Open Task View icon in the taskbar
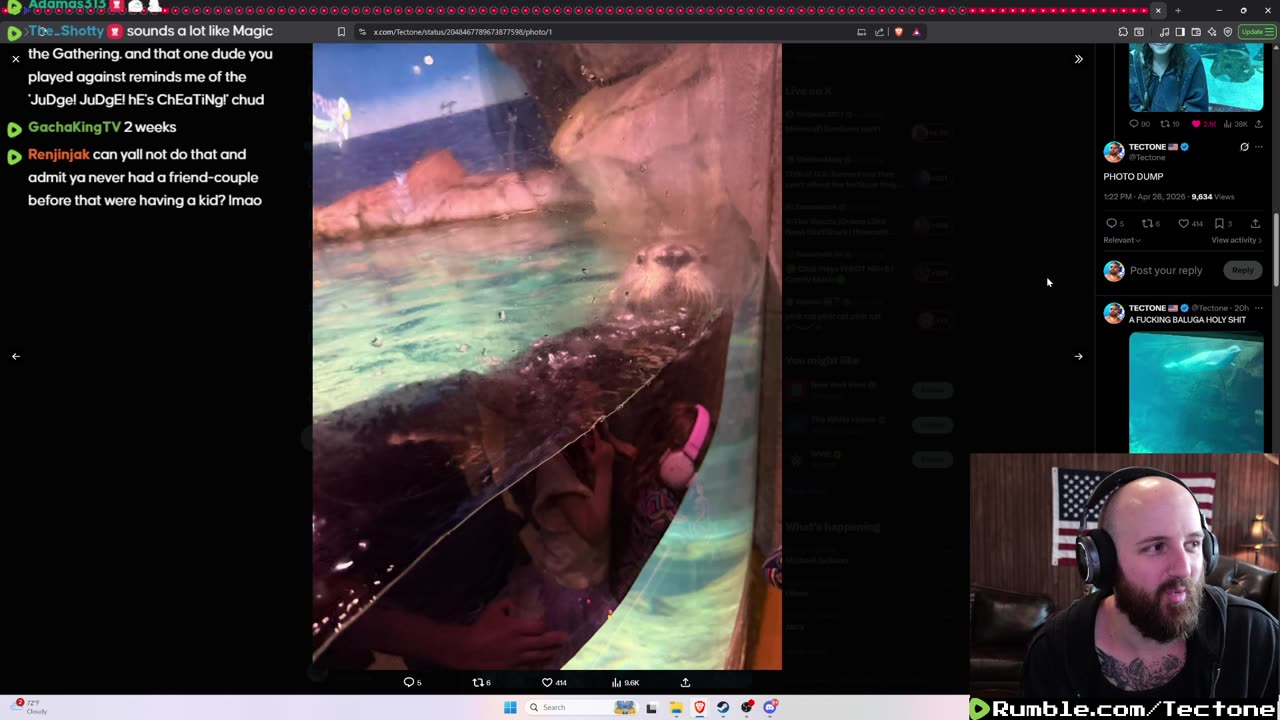The width and height of the screenshot is (1280, 720). (x=651, y=707)
